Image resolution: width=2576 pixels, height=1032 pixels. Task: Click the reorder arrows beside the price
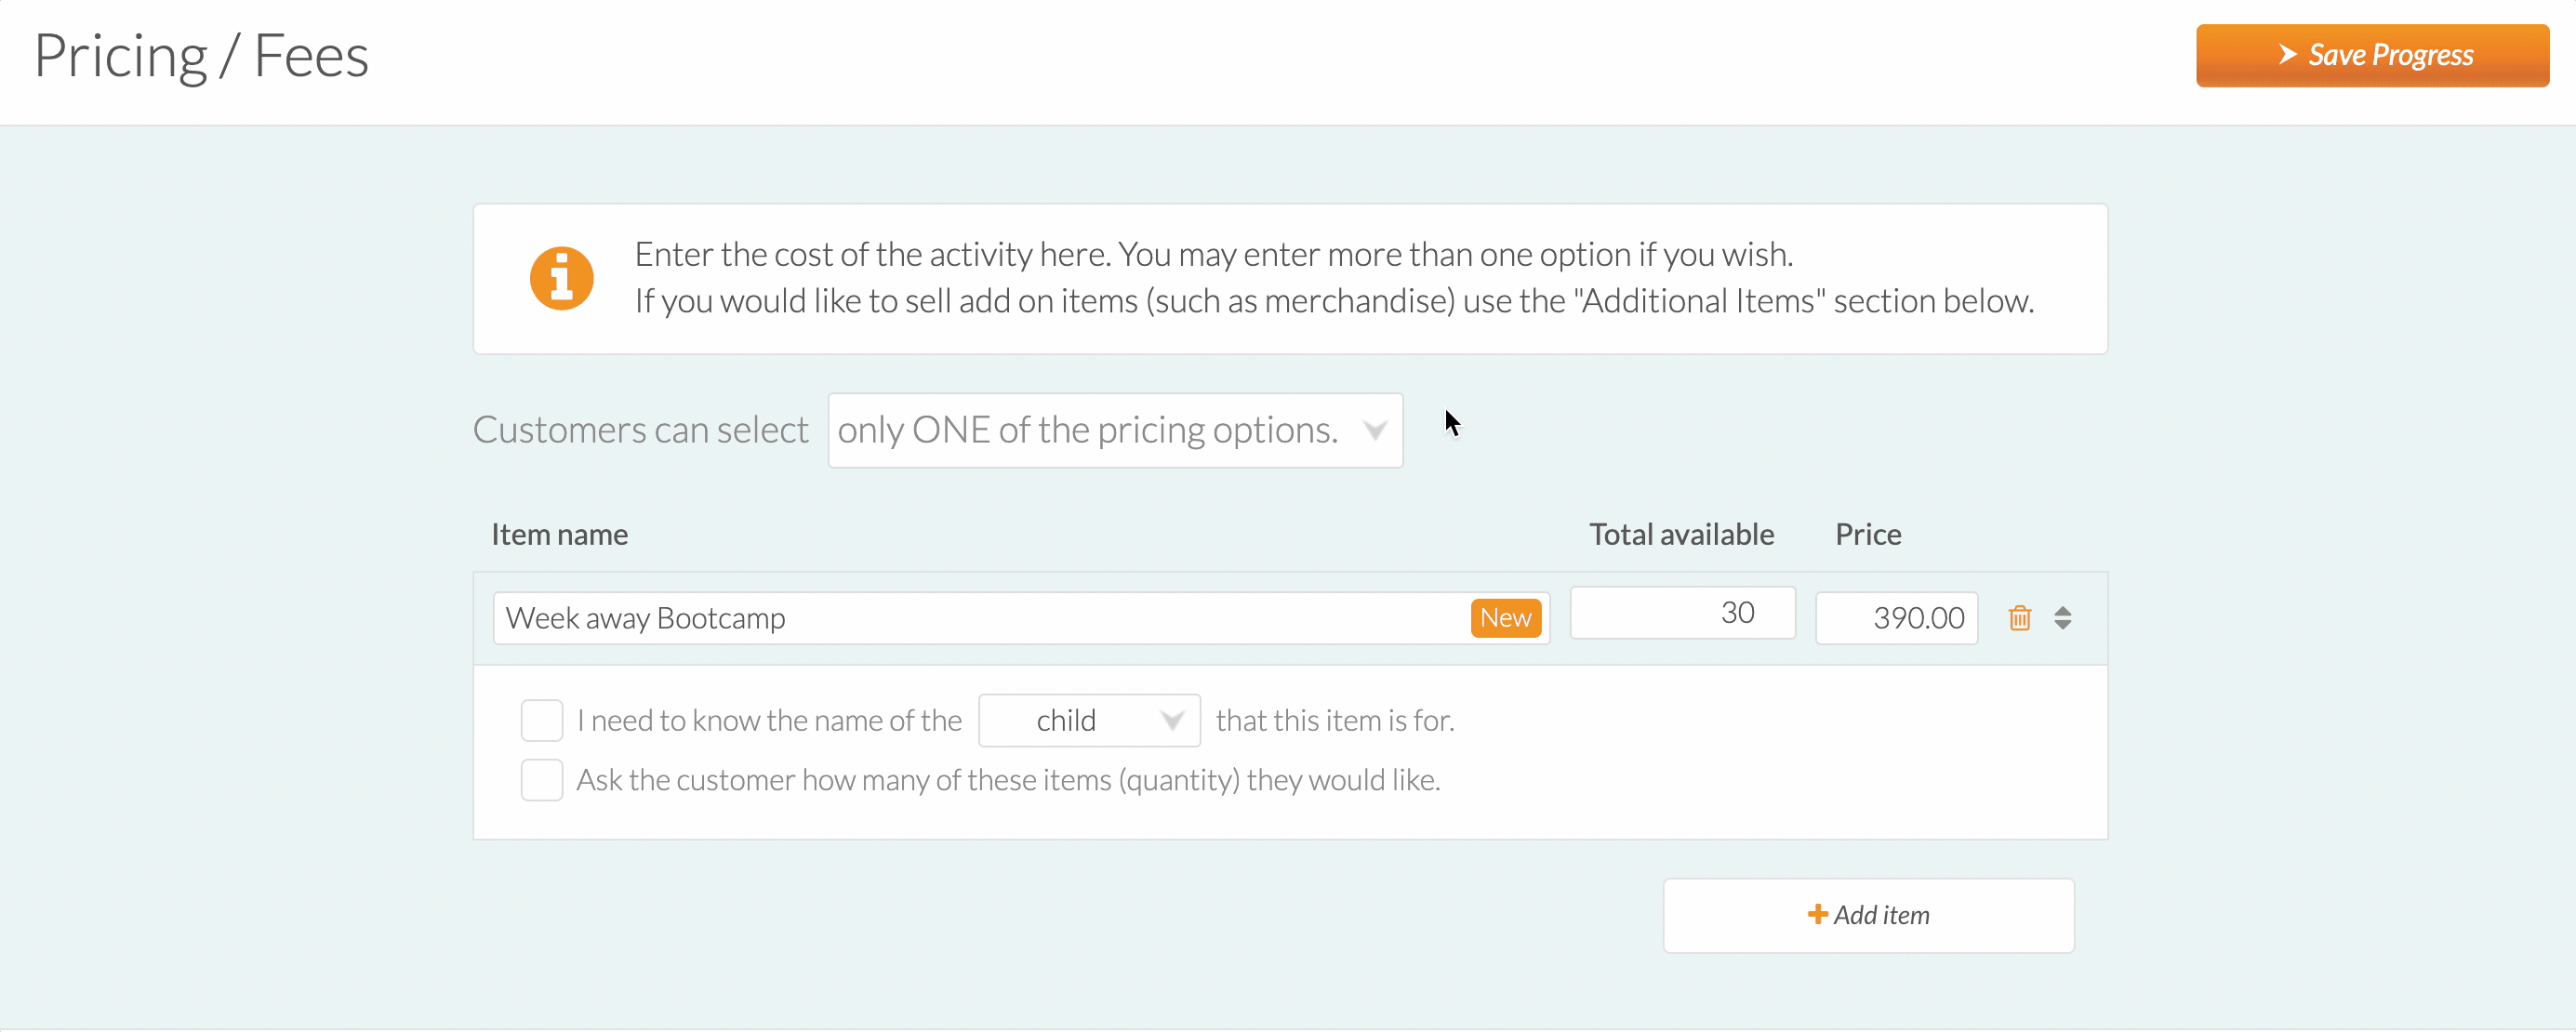click(x=2062, y=618)
